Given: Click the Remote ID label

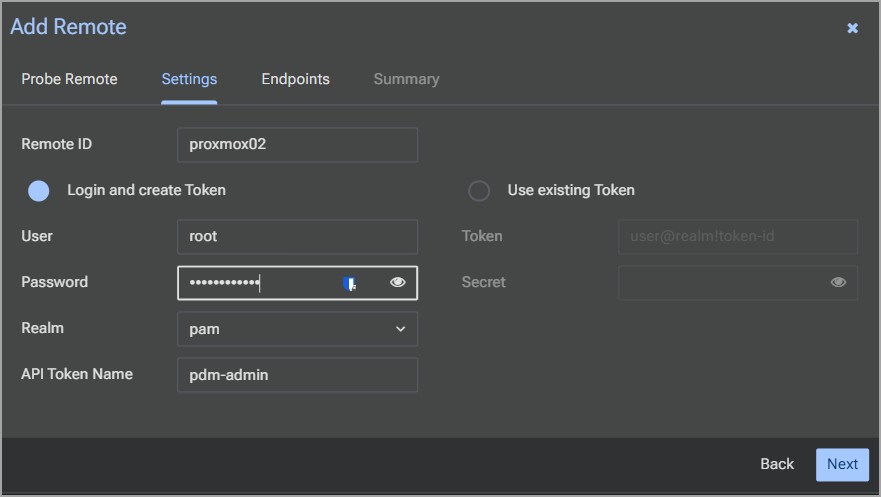Looking at the screenshot, I should (57, 144).
